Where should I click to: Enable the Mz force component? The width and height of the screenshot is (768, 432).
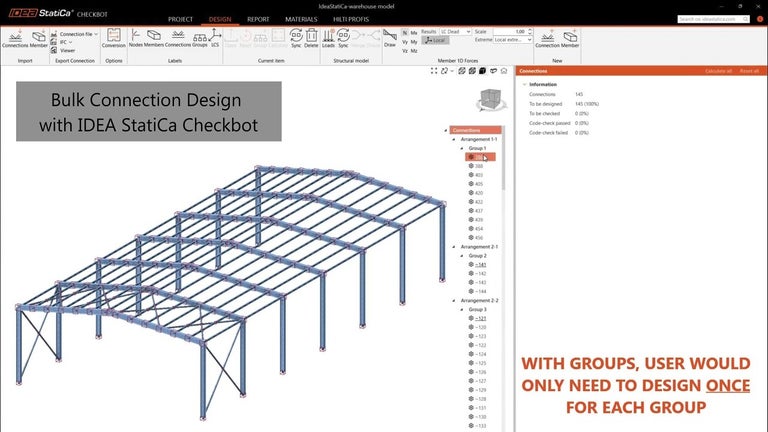click(x=414, y=51)
